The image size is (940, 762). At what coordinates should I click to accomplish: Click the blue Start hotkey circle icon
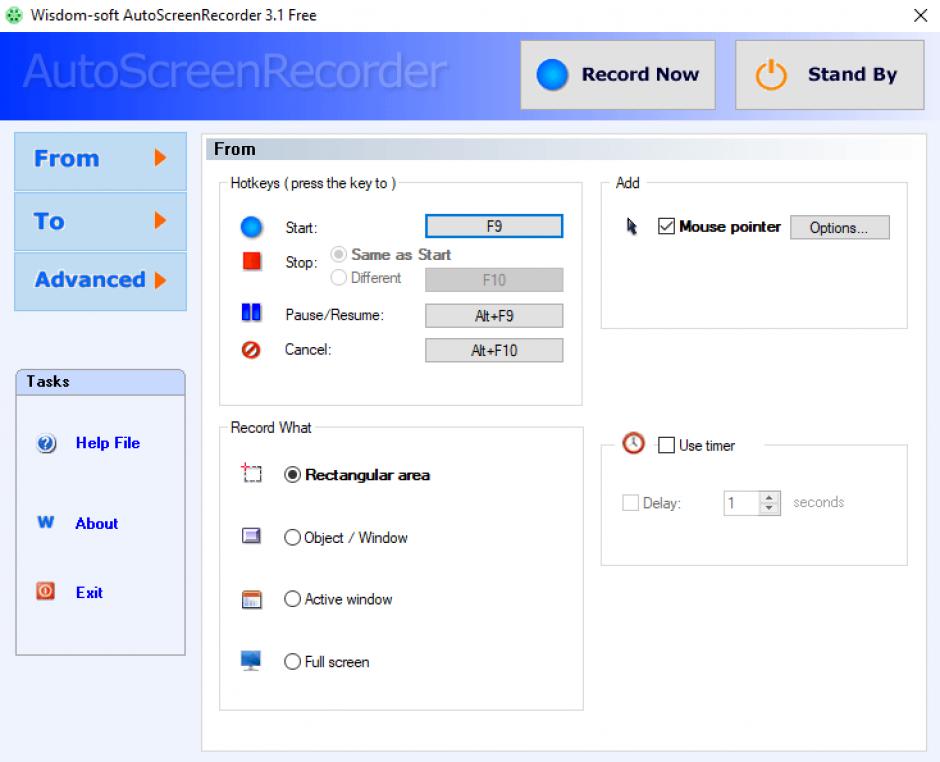click(251, 227)
